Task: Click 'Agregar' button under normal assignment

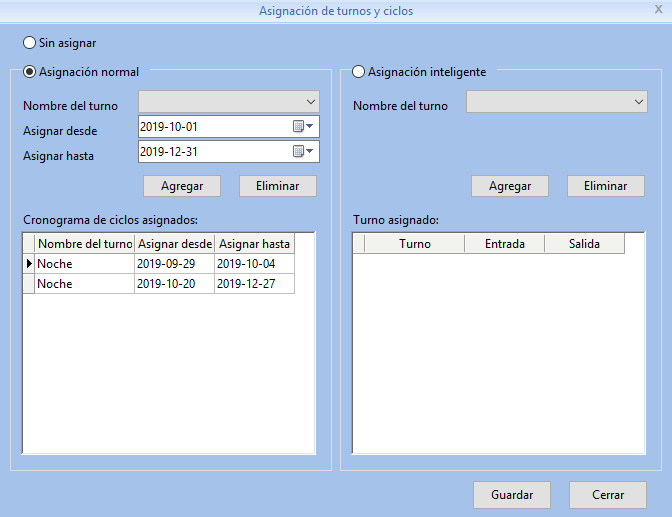Action: (x=182, y=186)
